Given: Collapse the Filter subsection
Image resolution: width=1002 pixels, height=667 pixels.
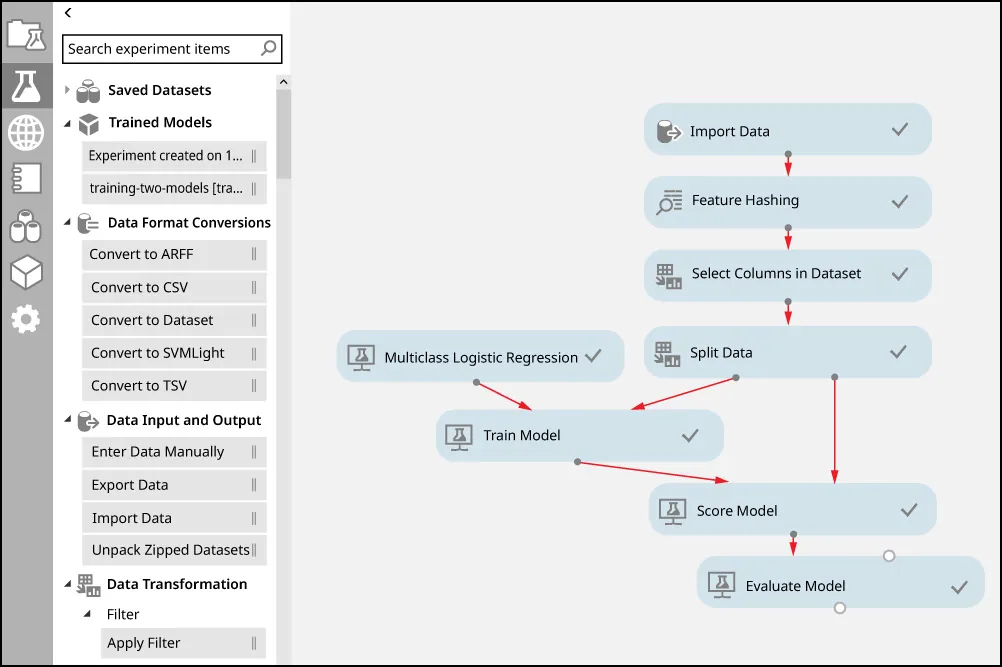Looking at the screenshot, I should 90,613.
